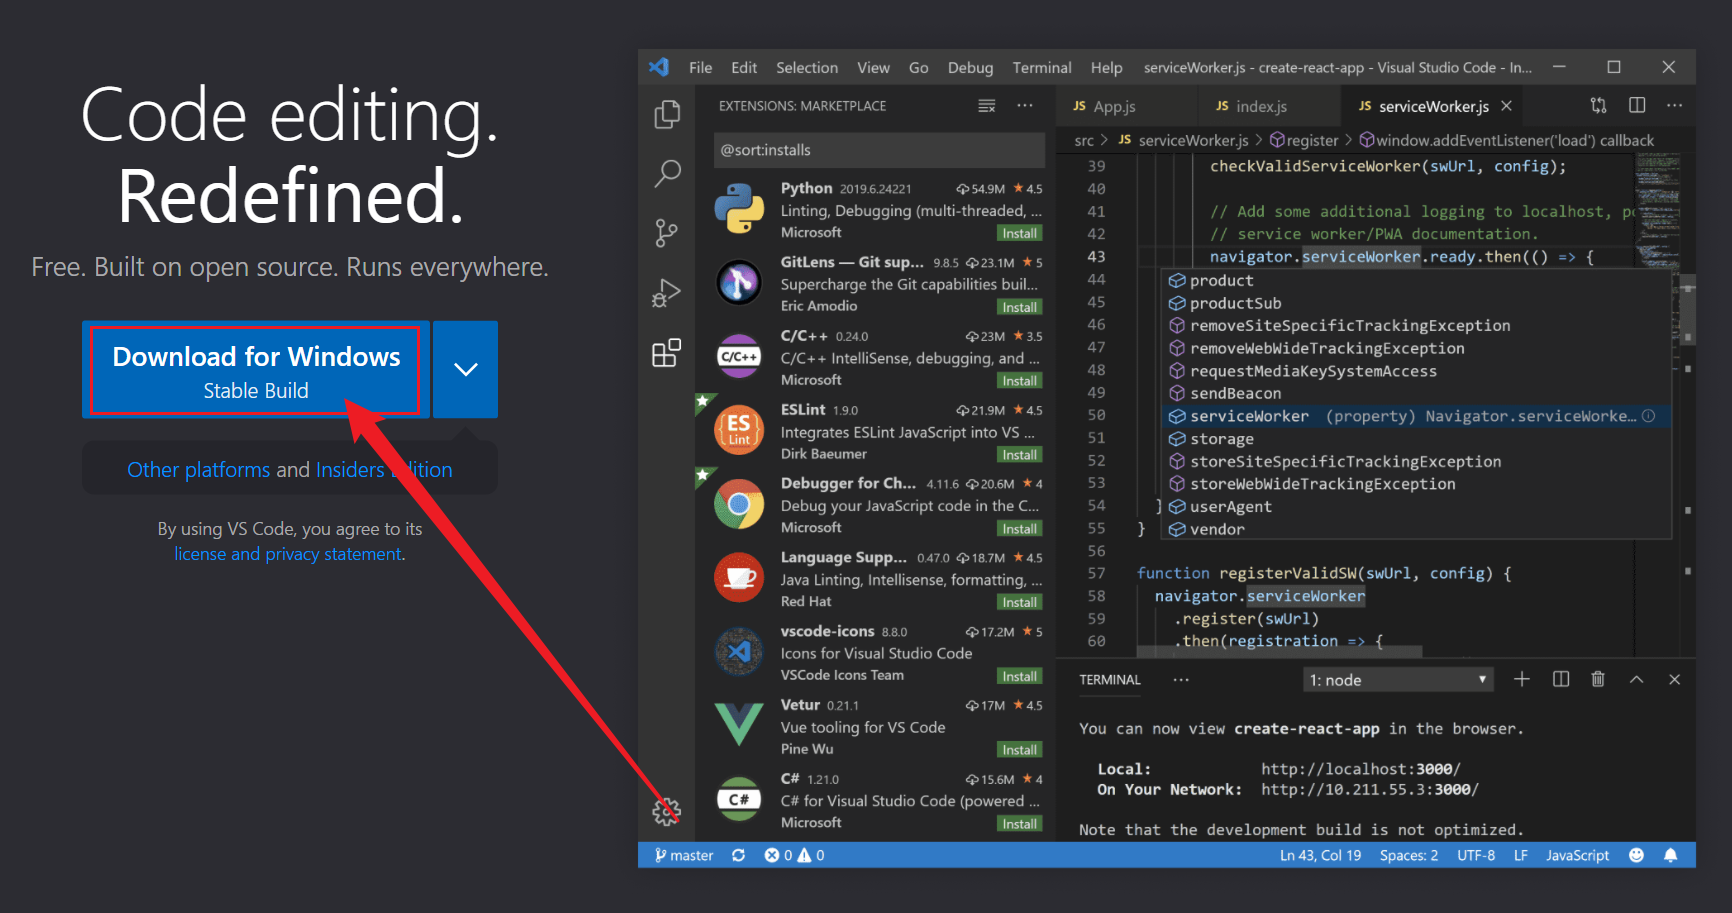
Task: Open the Source Control view
Action: click(666, 232)
